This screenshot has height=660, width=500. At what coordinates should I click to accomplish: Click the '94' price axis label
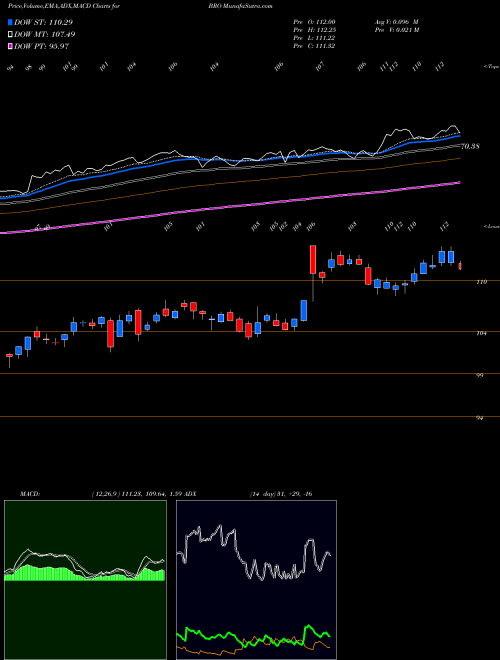[x=480, y=418]
